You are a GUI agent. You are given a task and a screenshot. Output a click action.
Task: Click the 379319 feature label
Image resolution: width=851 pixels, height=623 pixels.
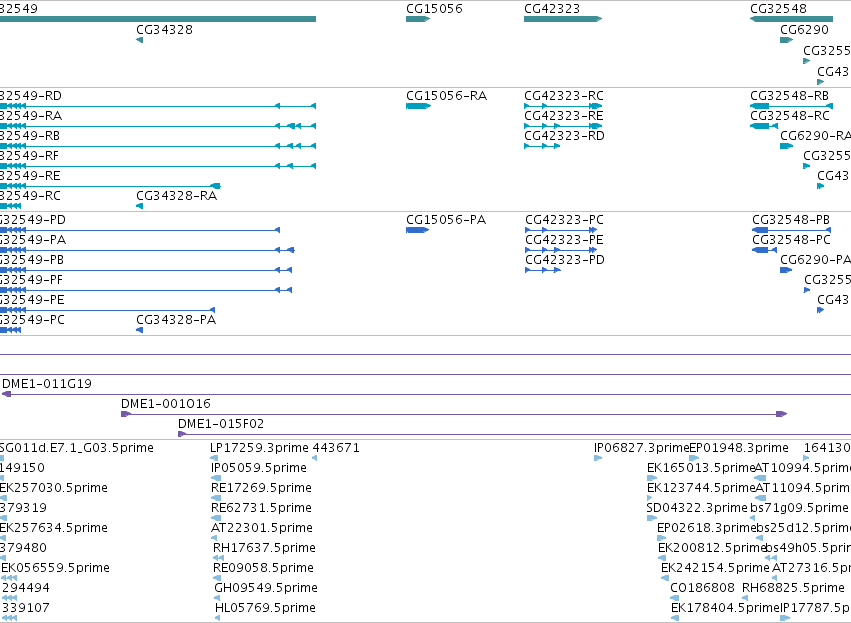[x=23, y=508]
